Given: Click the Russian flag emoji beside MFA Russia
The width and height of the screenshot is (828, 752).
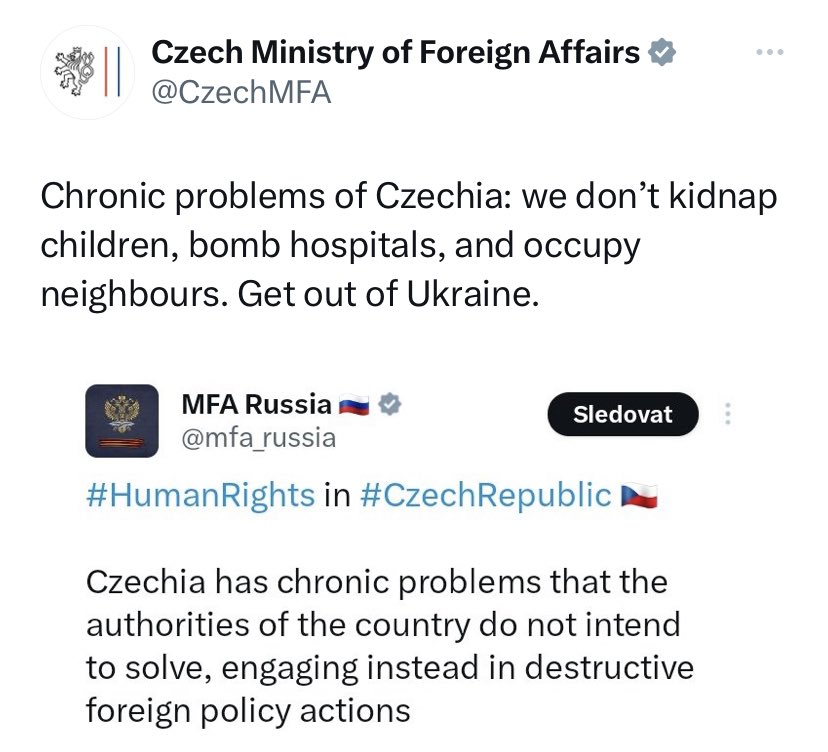Looking at the screenshot, I should (x=354, y=404).
